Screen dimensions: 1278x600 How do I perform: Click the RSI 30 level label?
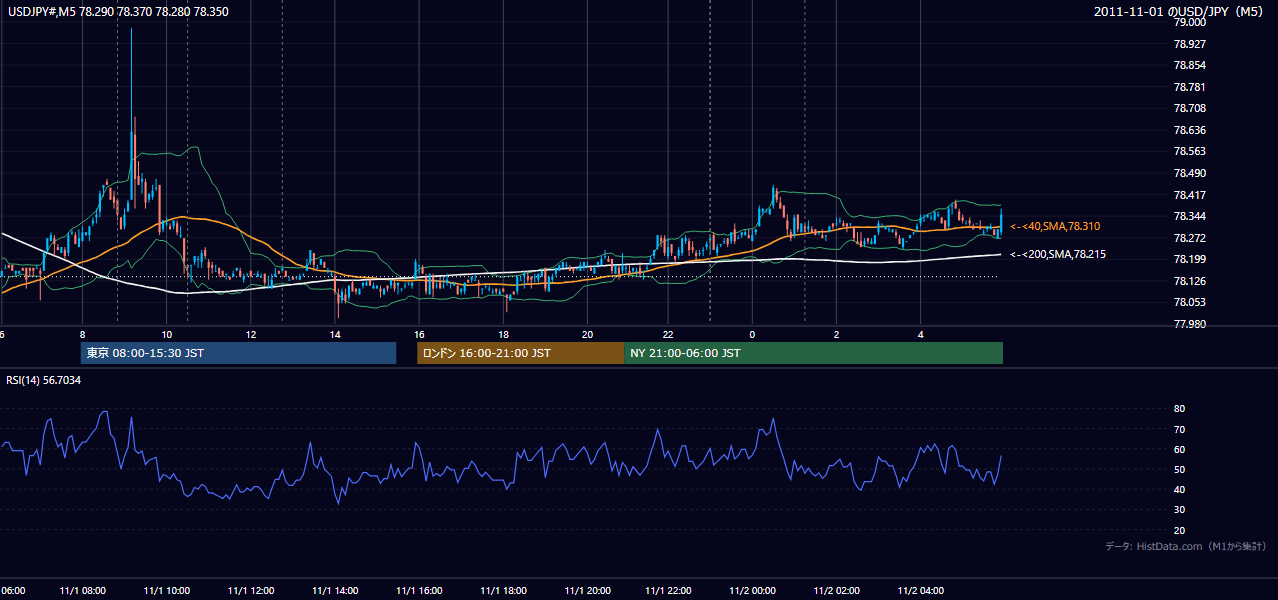tap(1179, 510)
